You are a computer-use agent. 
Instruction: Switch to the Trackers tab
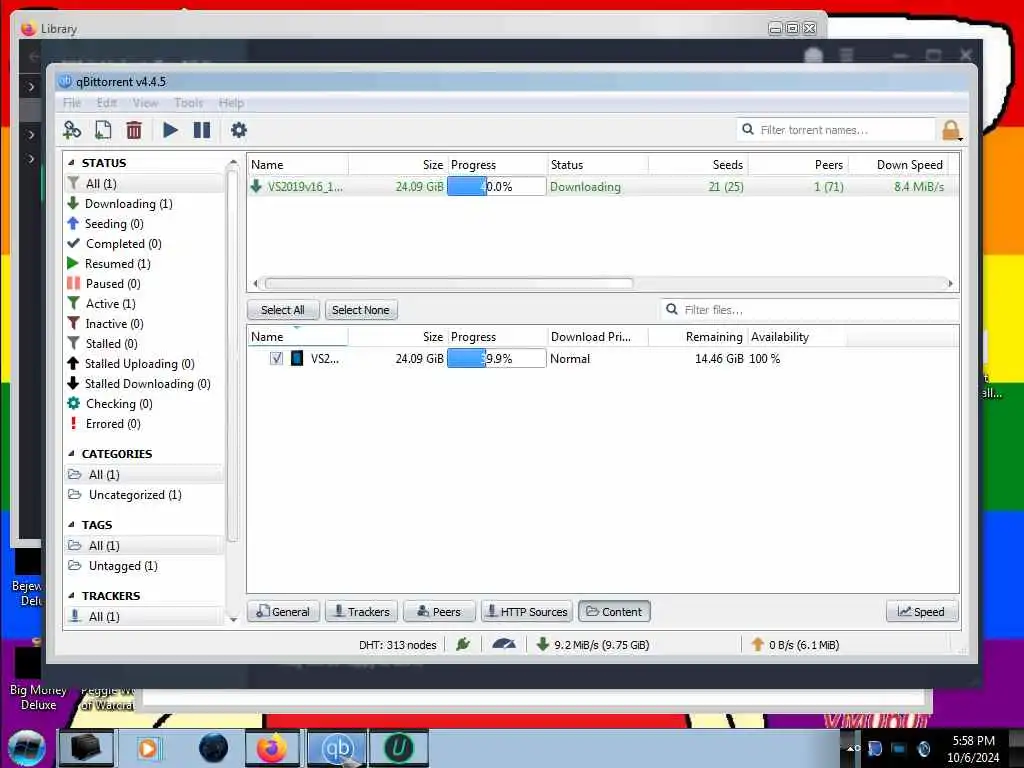point(361,612)
